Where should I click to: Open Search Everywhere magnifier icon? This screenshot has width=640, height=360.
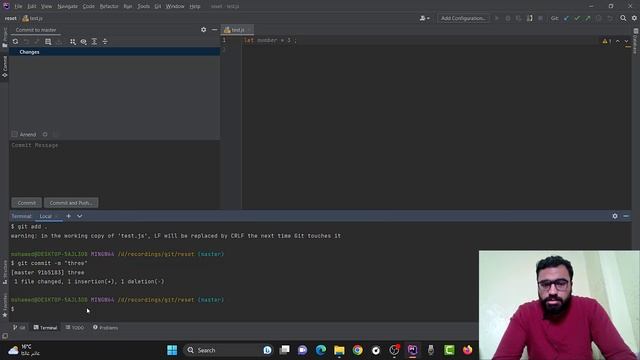pyautogui.click(x=623, y=18)
